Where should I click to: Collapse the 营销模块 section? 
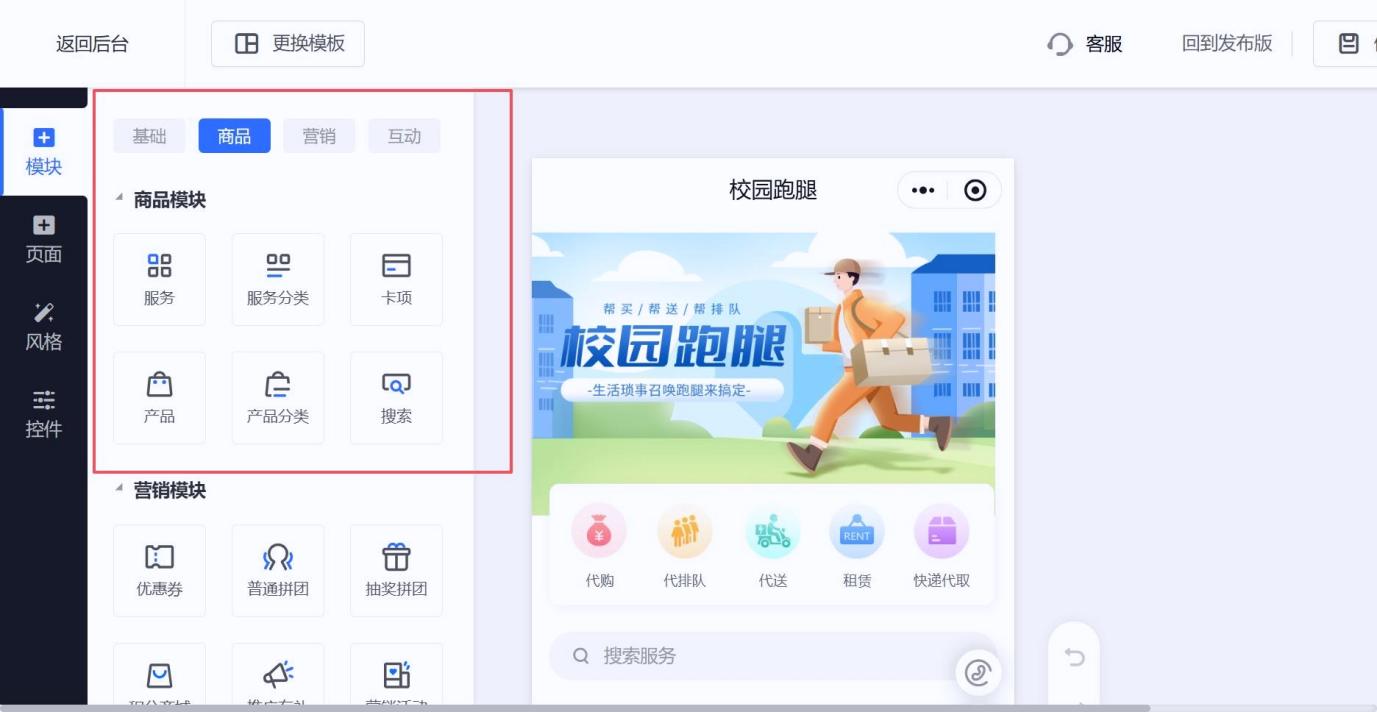pyautogui.click(x=120, y=491)
